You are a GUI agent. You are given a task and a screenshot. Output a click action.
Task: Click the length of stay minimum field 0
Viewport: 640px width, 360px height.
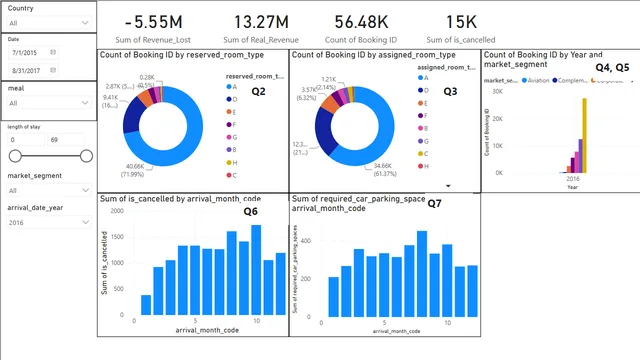26,140
